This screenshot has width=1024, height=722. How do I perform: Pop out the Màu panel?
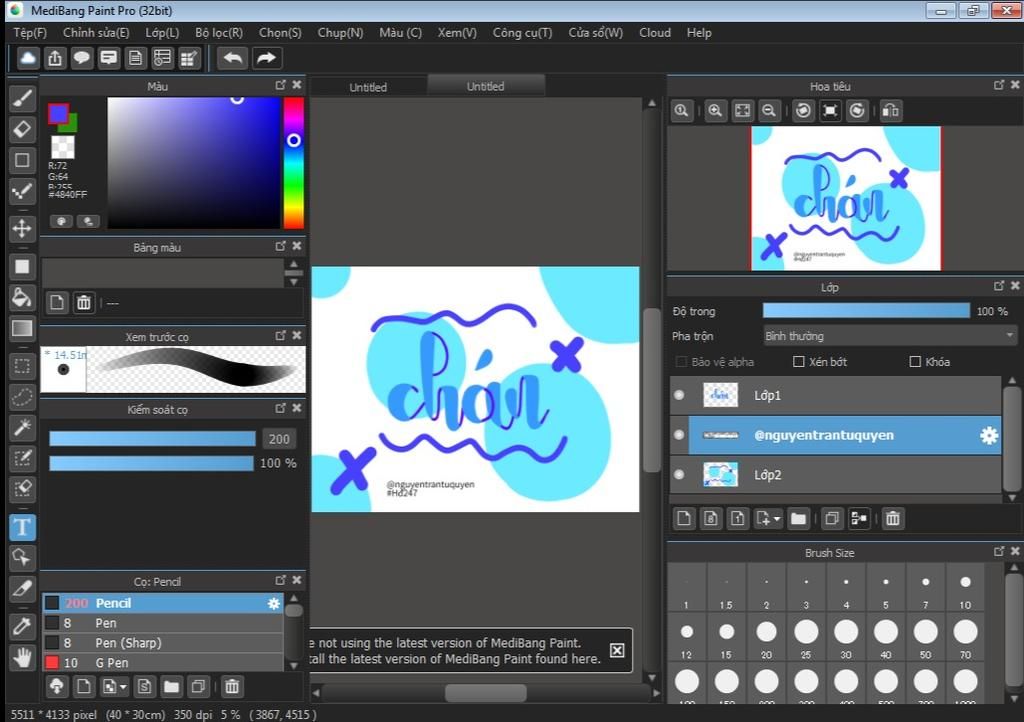[x=280, y=85]
